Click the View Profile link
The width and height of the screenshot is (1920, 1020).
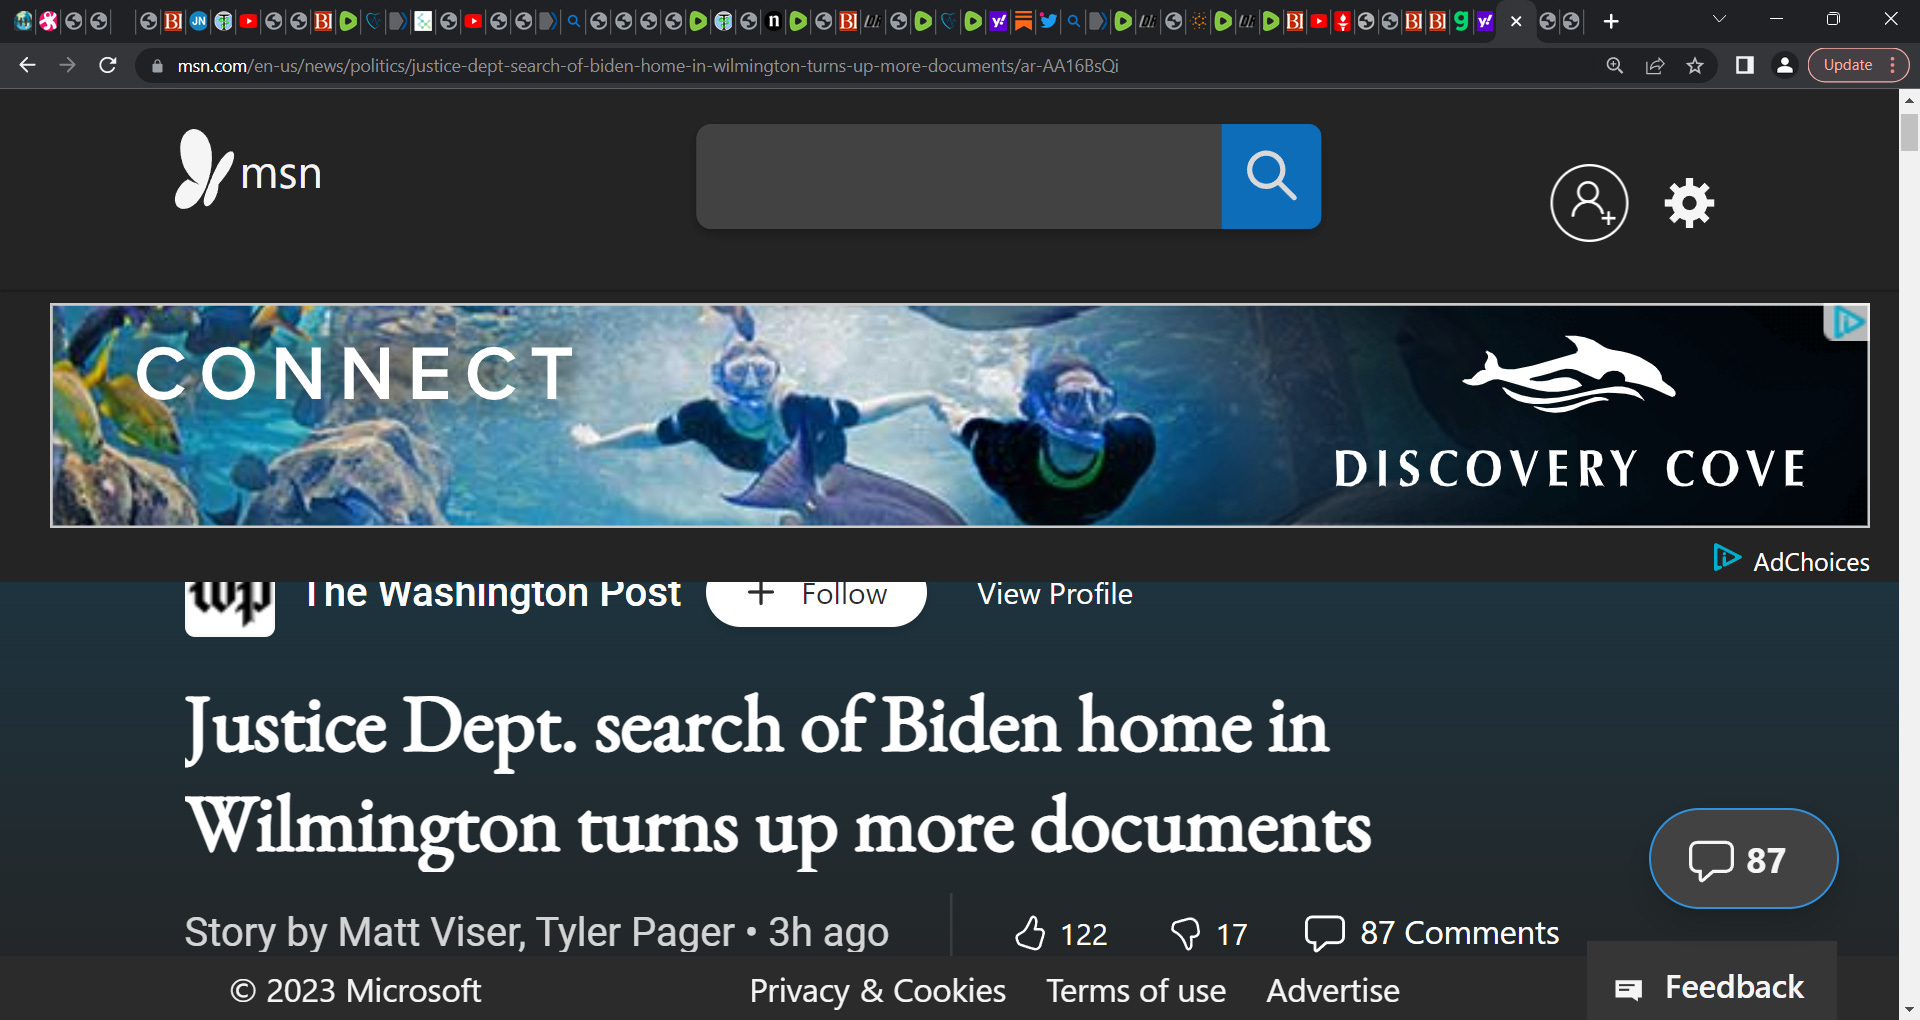coord(1055,594)
